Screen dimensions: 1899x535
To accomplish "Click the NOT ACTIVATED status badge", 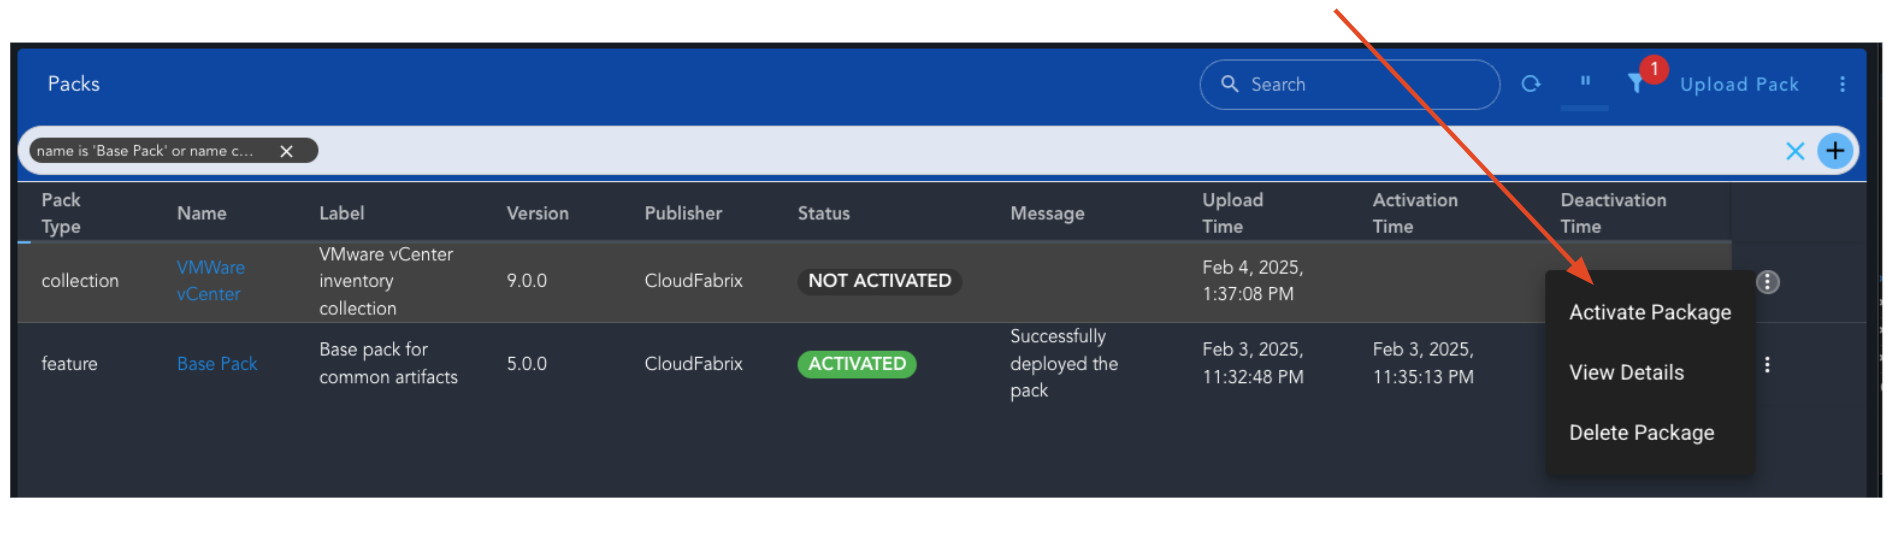I will click(879, 281).
